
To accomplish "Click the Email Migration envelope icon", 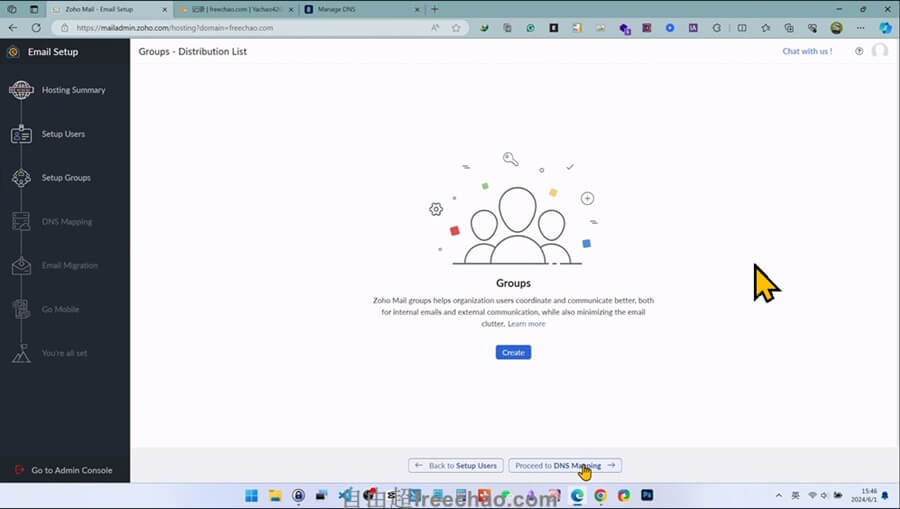I will pyautogui.click(x=21, y=266).
